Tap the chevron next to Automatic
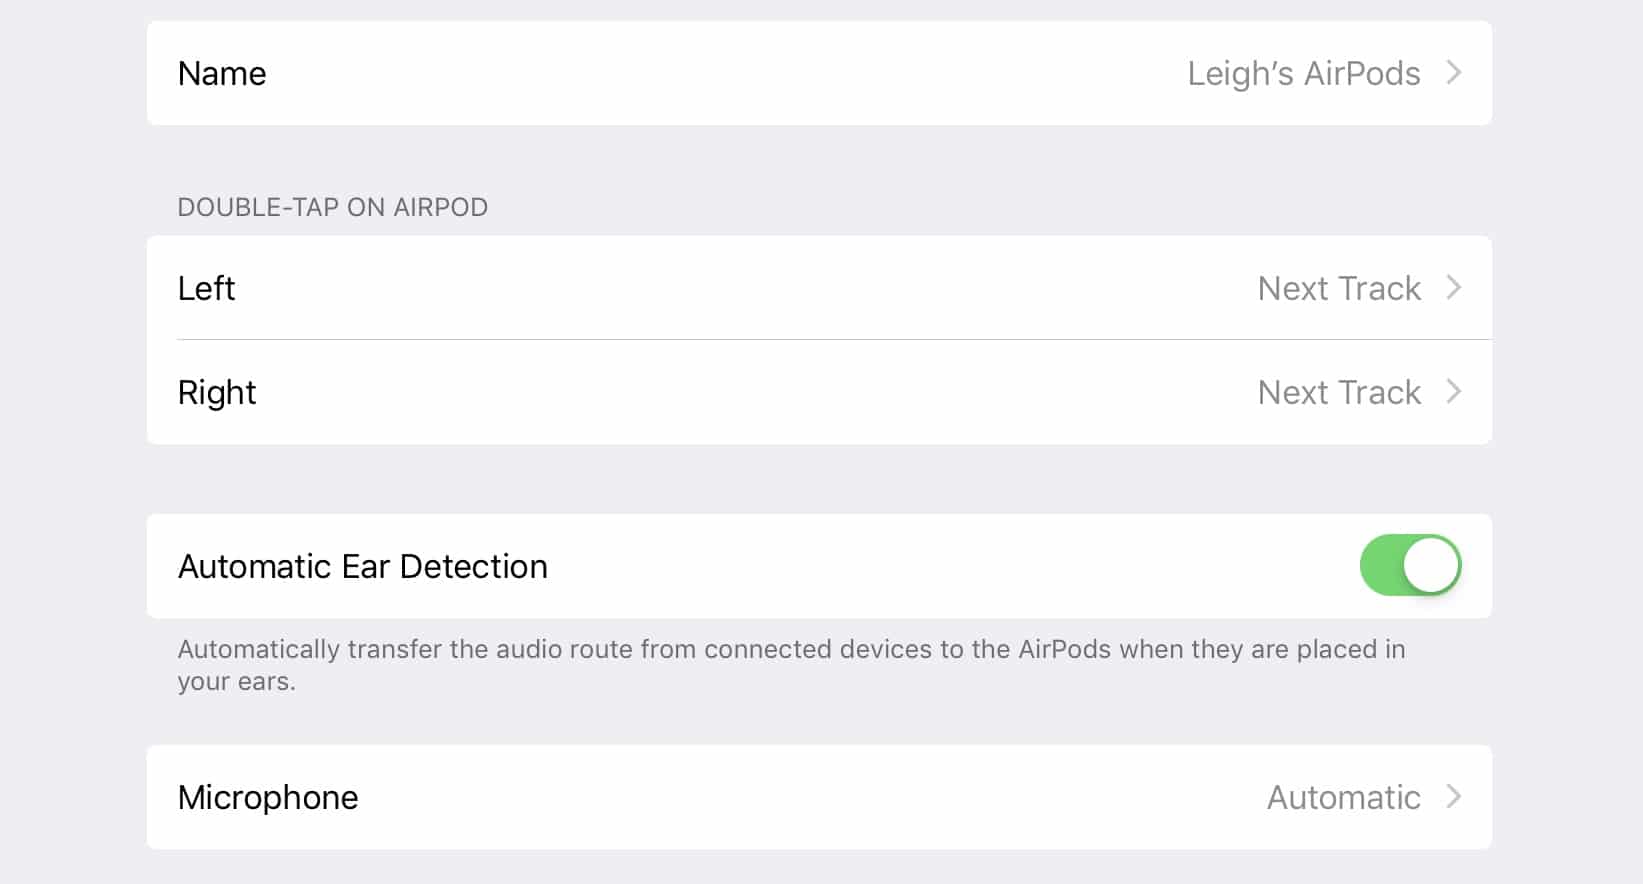This screenshot has height=884, width=1643. tap(1454, 797)
